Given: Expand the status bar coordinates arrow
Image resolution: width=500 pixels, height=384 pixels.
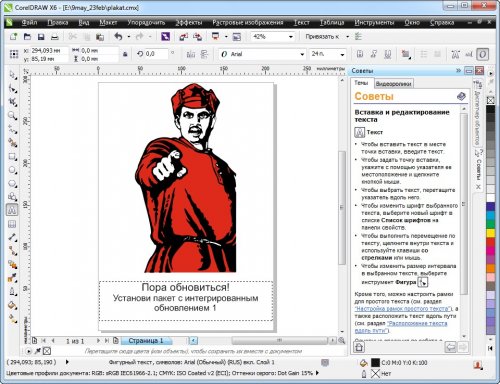Looking at the screenshot, I should [67, 362].
